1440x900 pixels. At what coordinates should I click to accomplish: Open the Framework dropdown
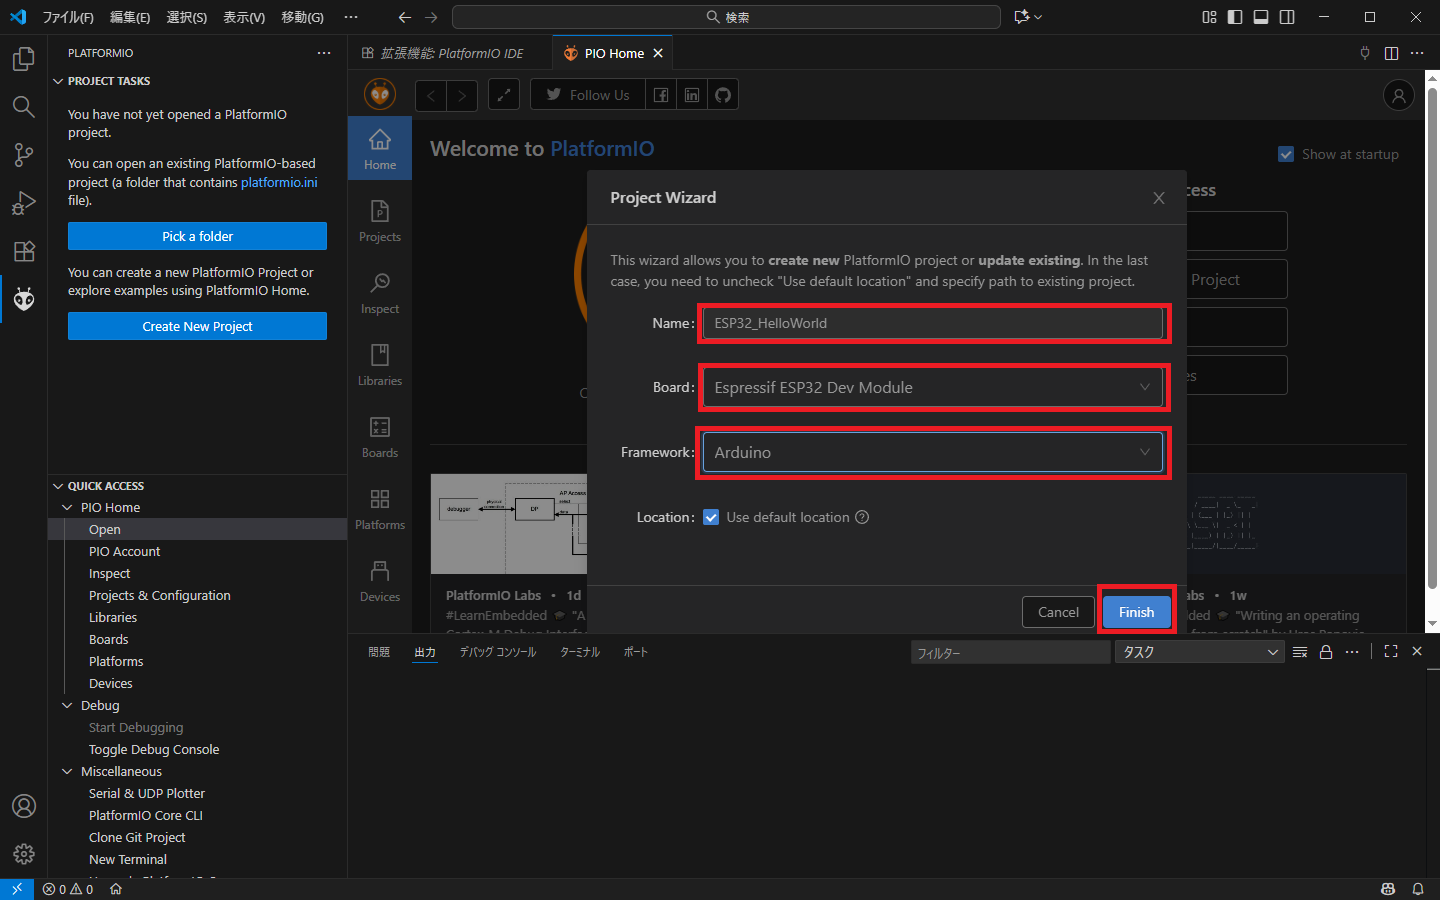pyautogui.click(x=932, y=452)
